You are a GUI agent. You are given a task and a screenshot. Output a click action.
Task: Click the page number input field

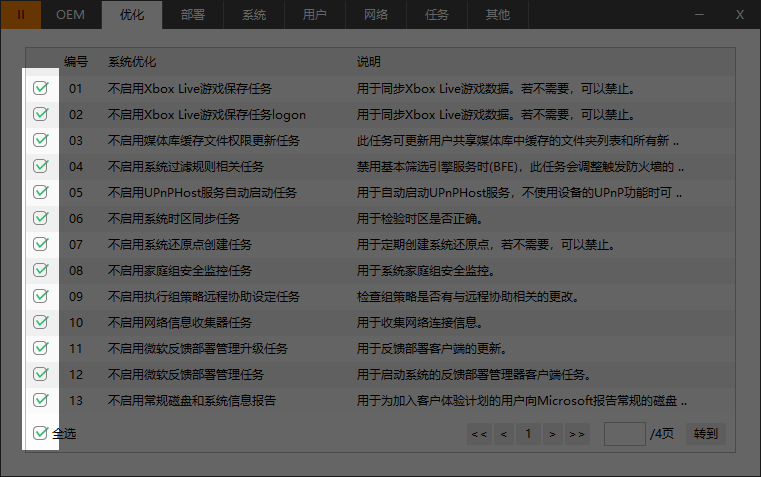[625, 434]
